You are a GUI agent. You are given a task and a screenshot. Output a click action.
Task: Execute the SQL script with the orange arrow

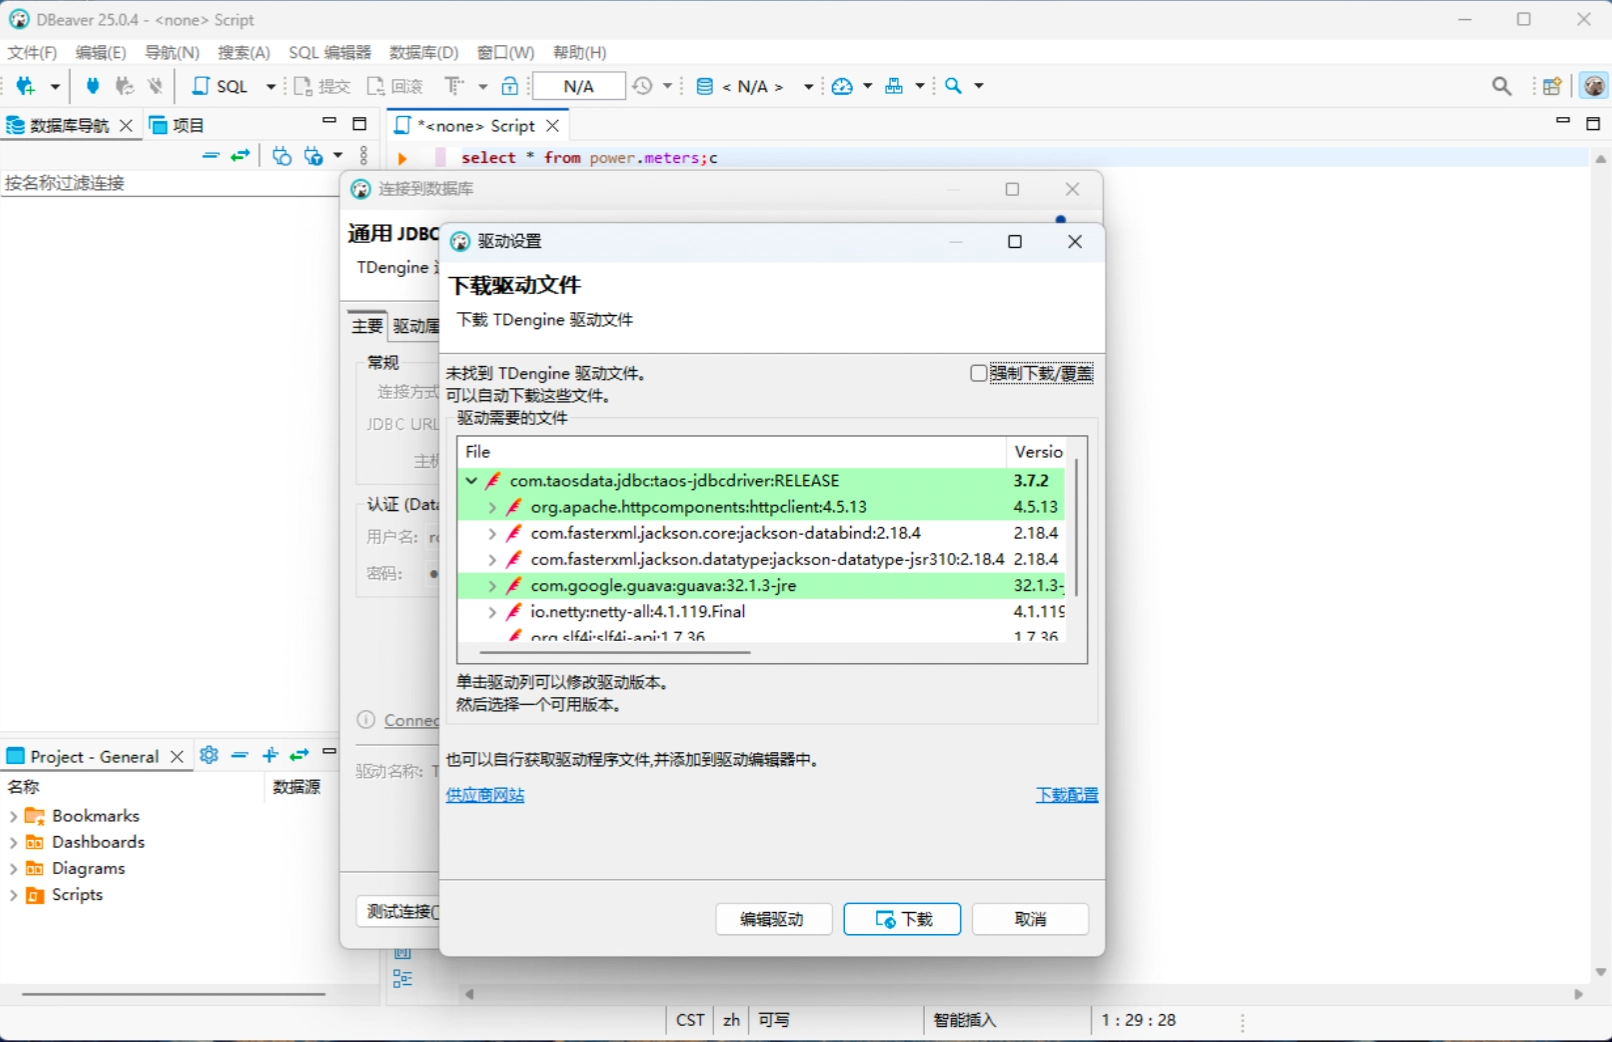tap(402, 158)
